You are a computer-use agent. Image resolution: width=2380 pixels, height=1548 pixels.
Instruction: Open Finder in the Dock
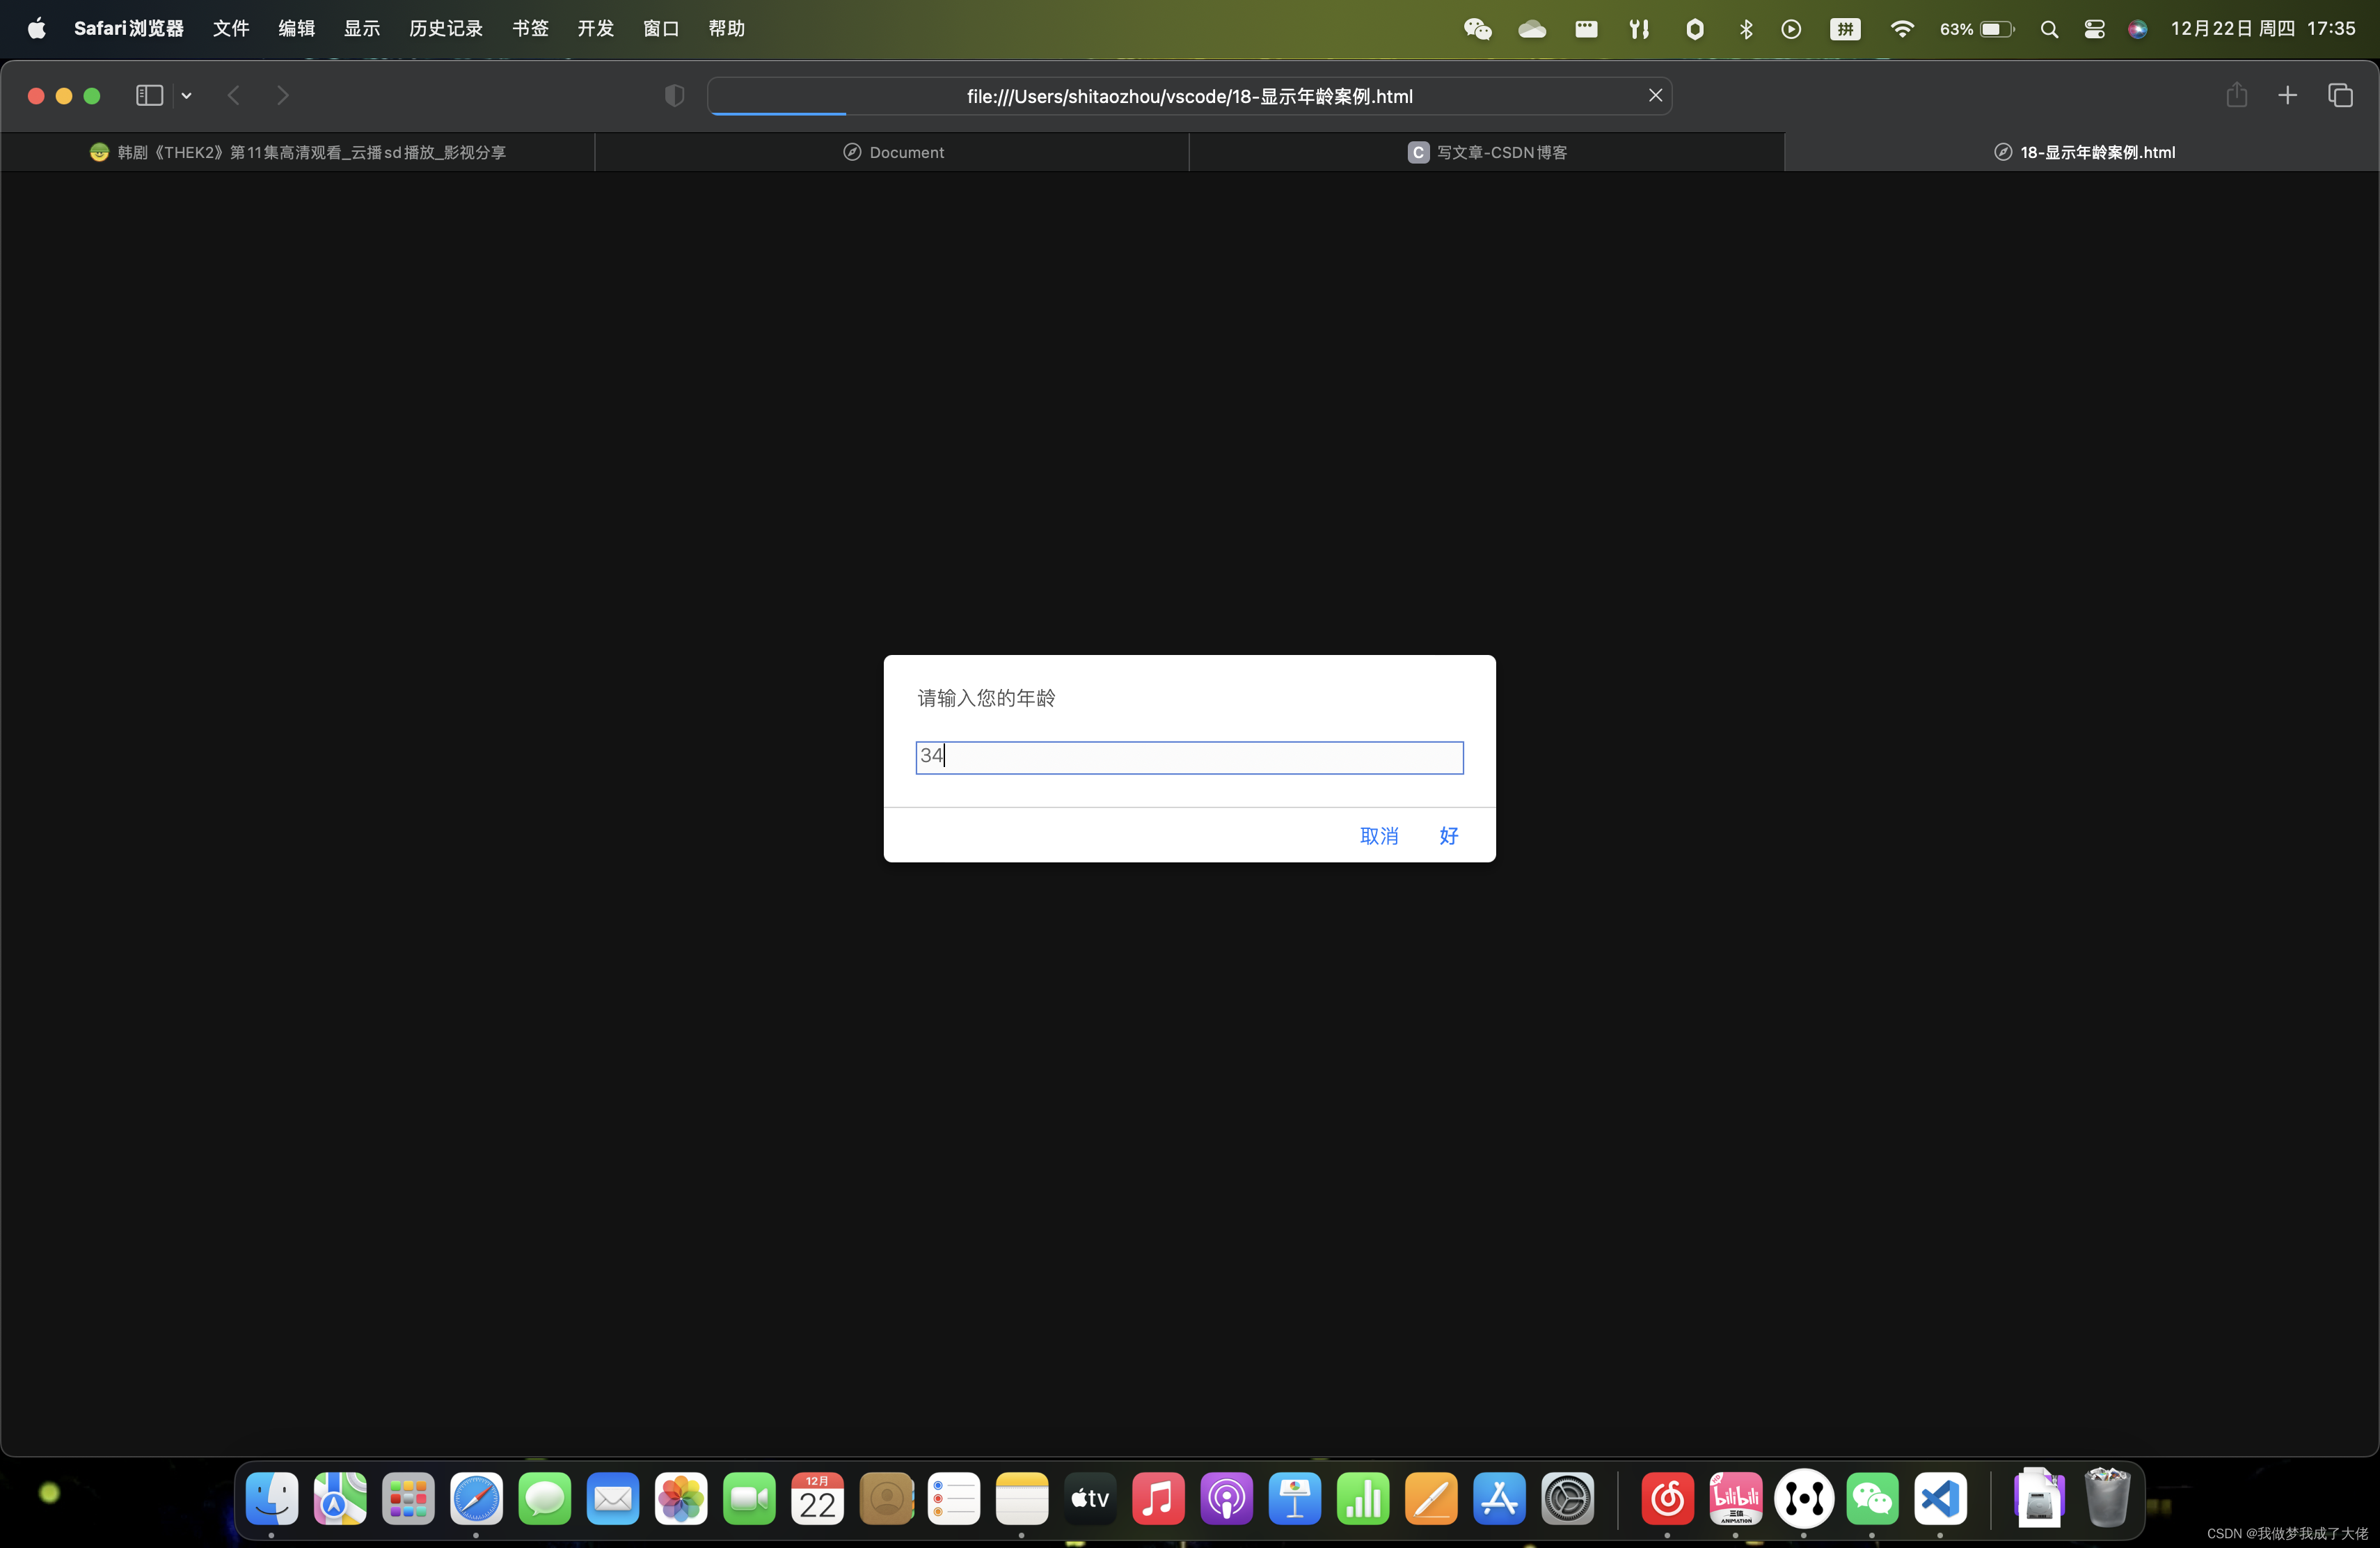coord(272,1498)
